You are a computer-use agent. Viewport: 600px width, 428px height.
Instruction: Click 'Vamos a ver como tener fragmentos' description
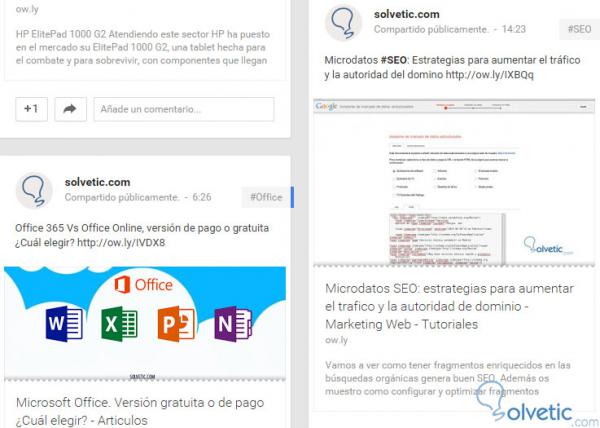point(448,378)
